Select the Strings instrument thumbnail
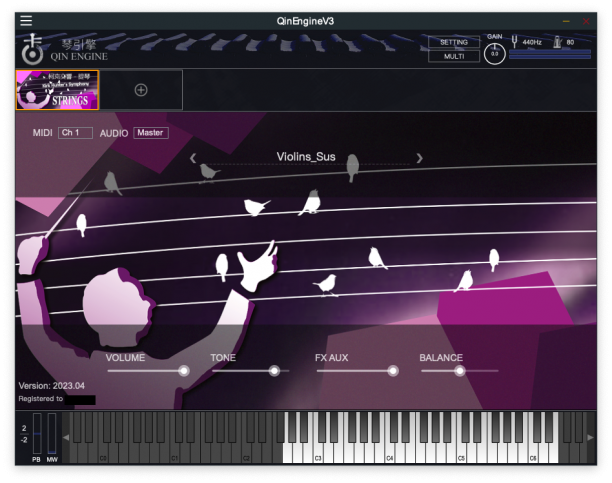Viewport: 612px width, 483px height. 57,90
